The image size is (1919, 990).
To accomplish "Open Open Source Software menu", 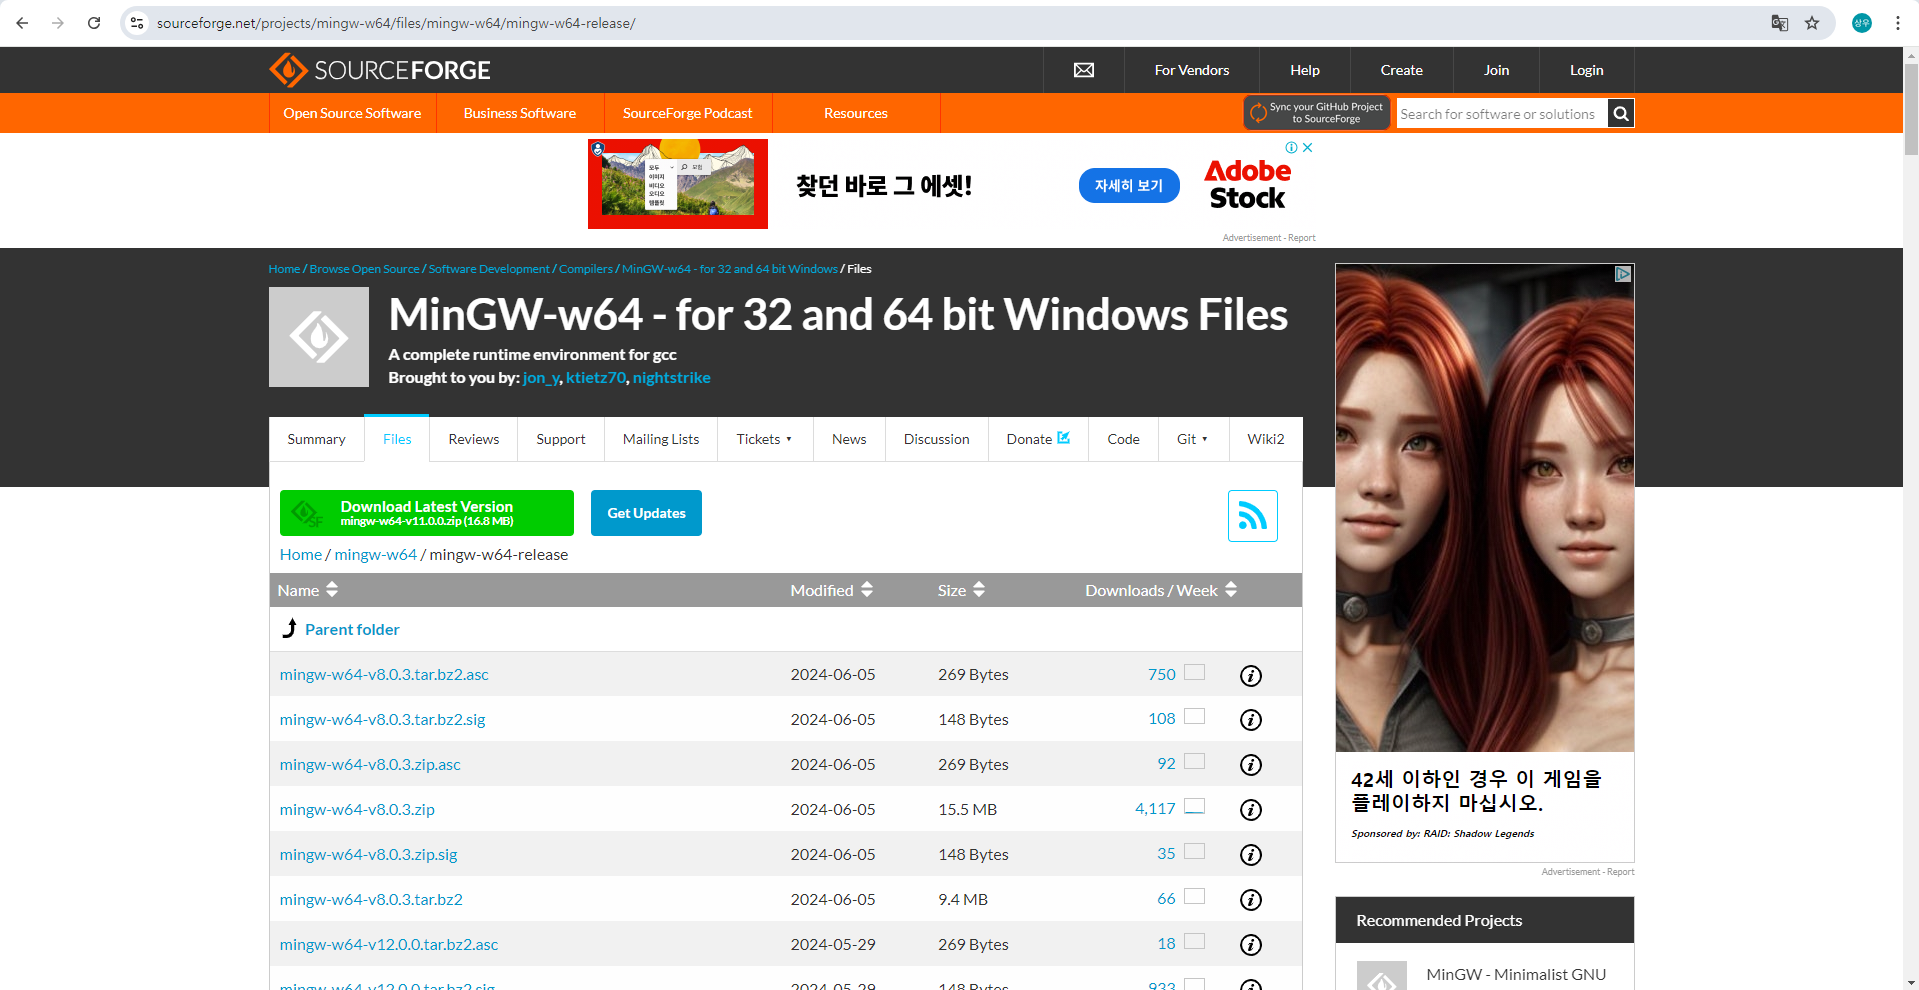I will [x=352, y=113].
